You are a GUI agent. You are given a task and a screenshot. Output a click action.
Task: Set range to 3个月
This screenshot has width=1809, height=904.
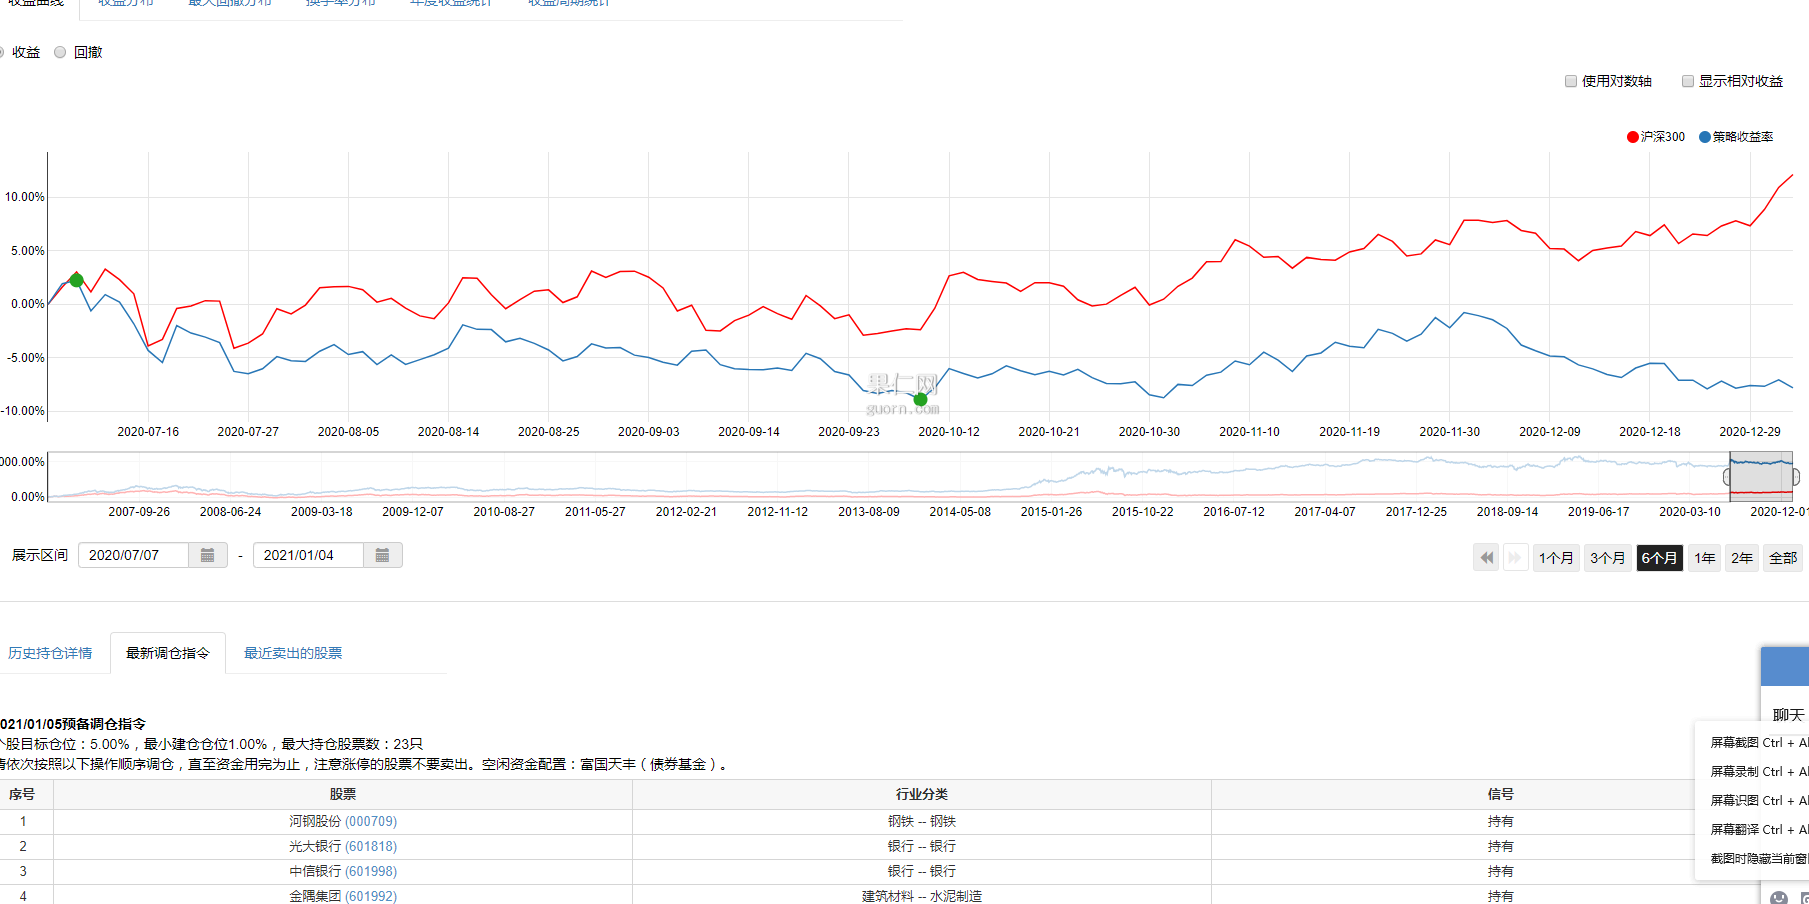click(x=1608, y=558)
